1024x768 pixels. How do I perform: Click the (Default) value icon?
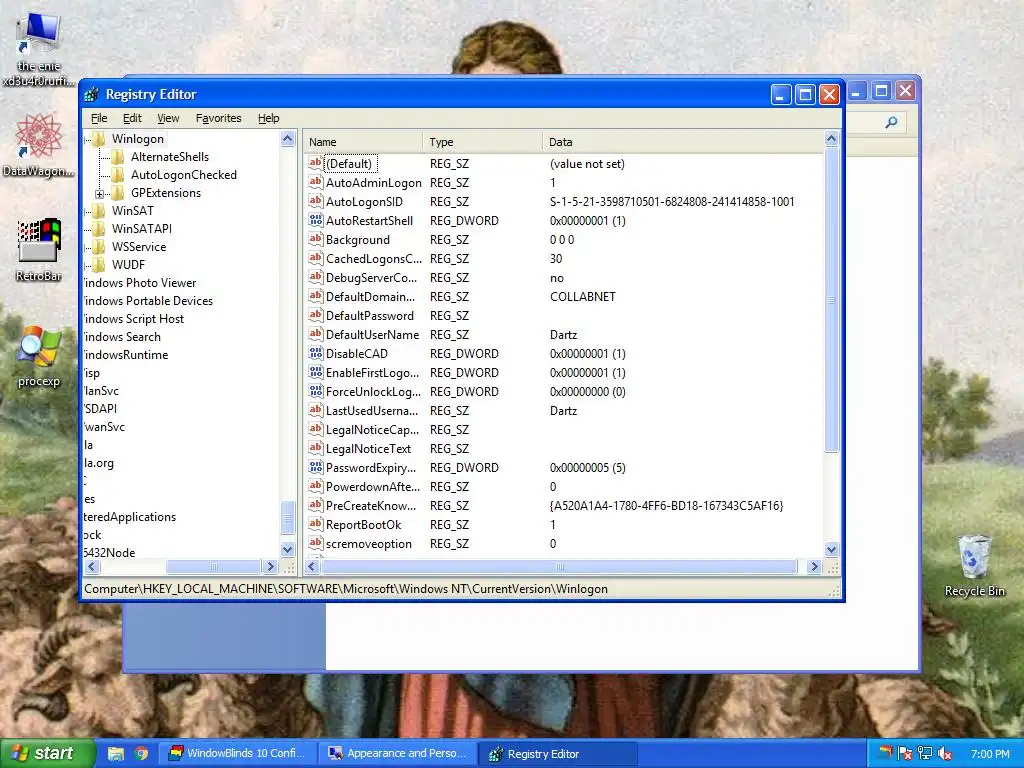pyautogui.click(x=315, y=163)
